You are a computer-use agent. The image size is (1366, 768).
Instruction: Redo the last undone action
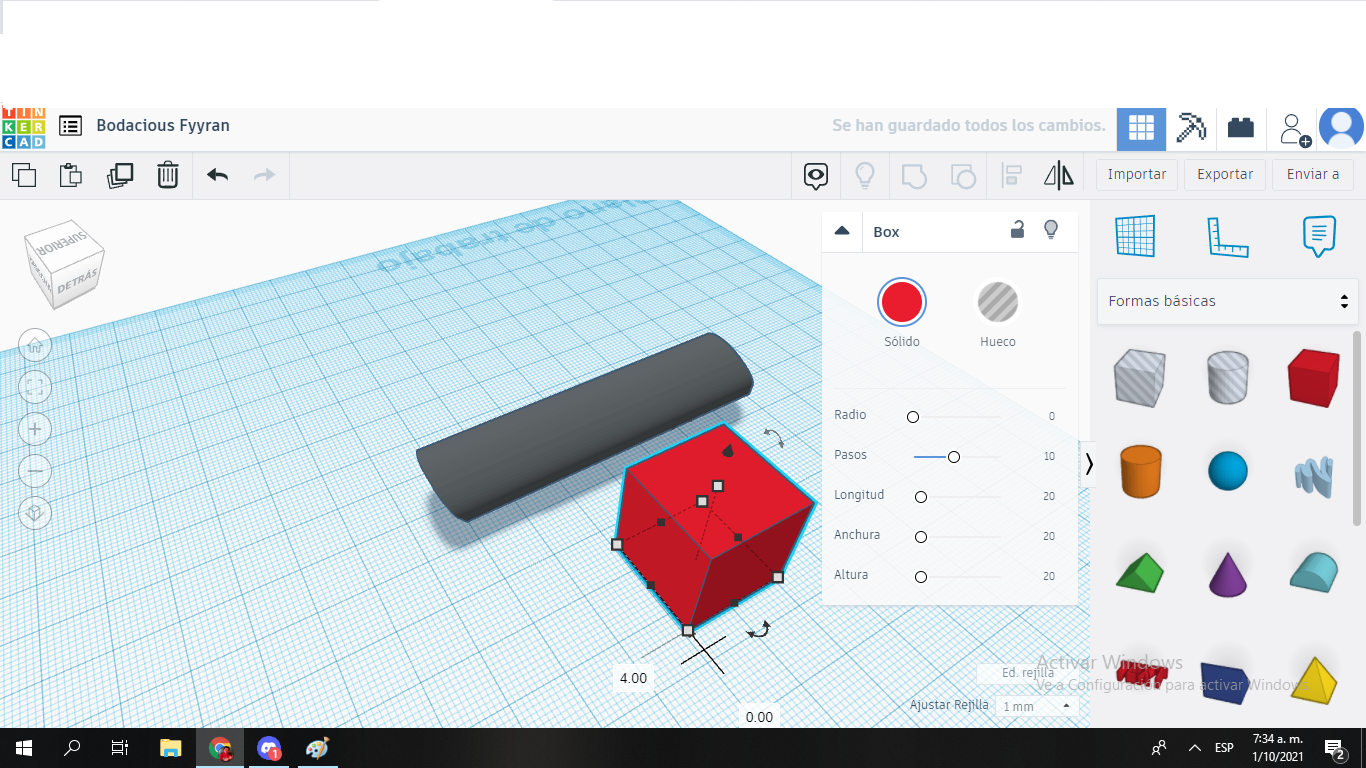tap(264, 175)
